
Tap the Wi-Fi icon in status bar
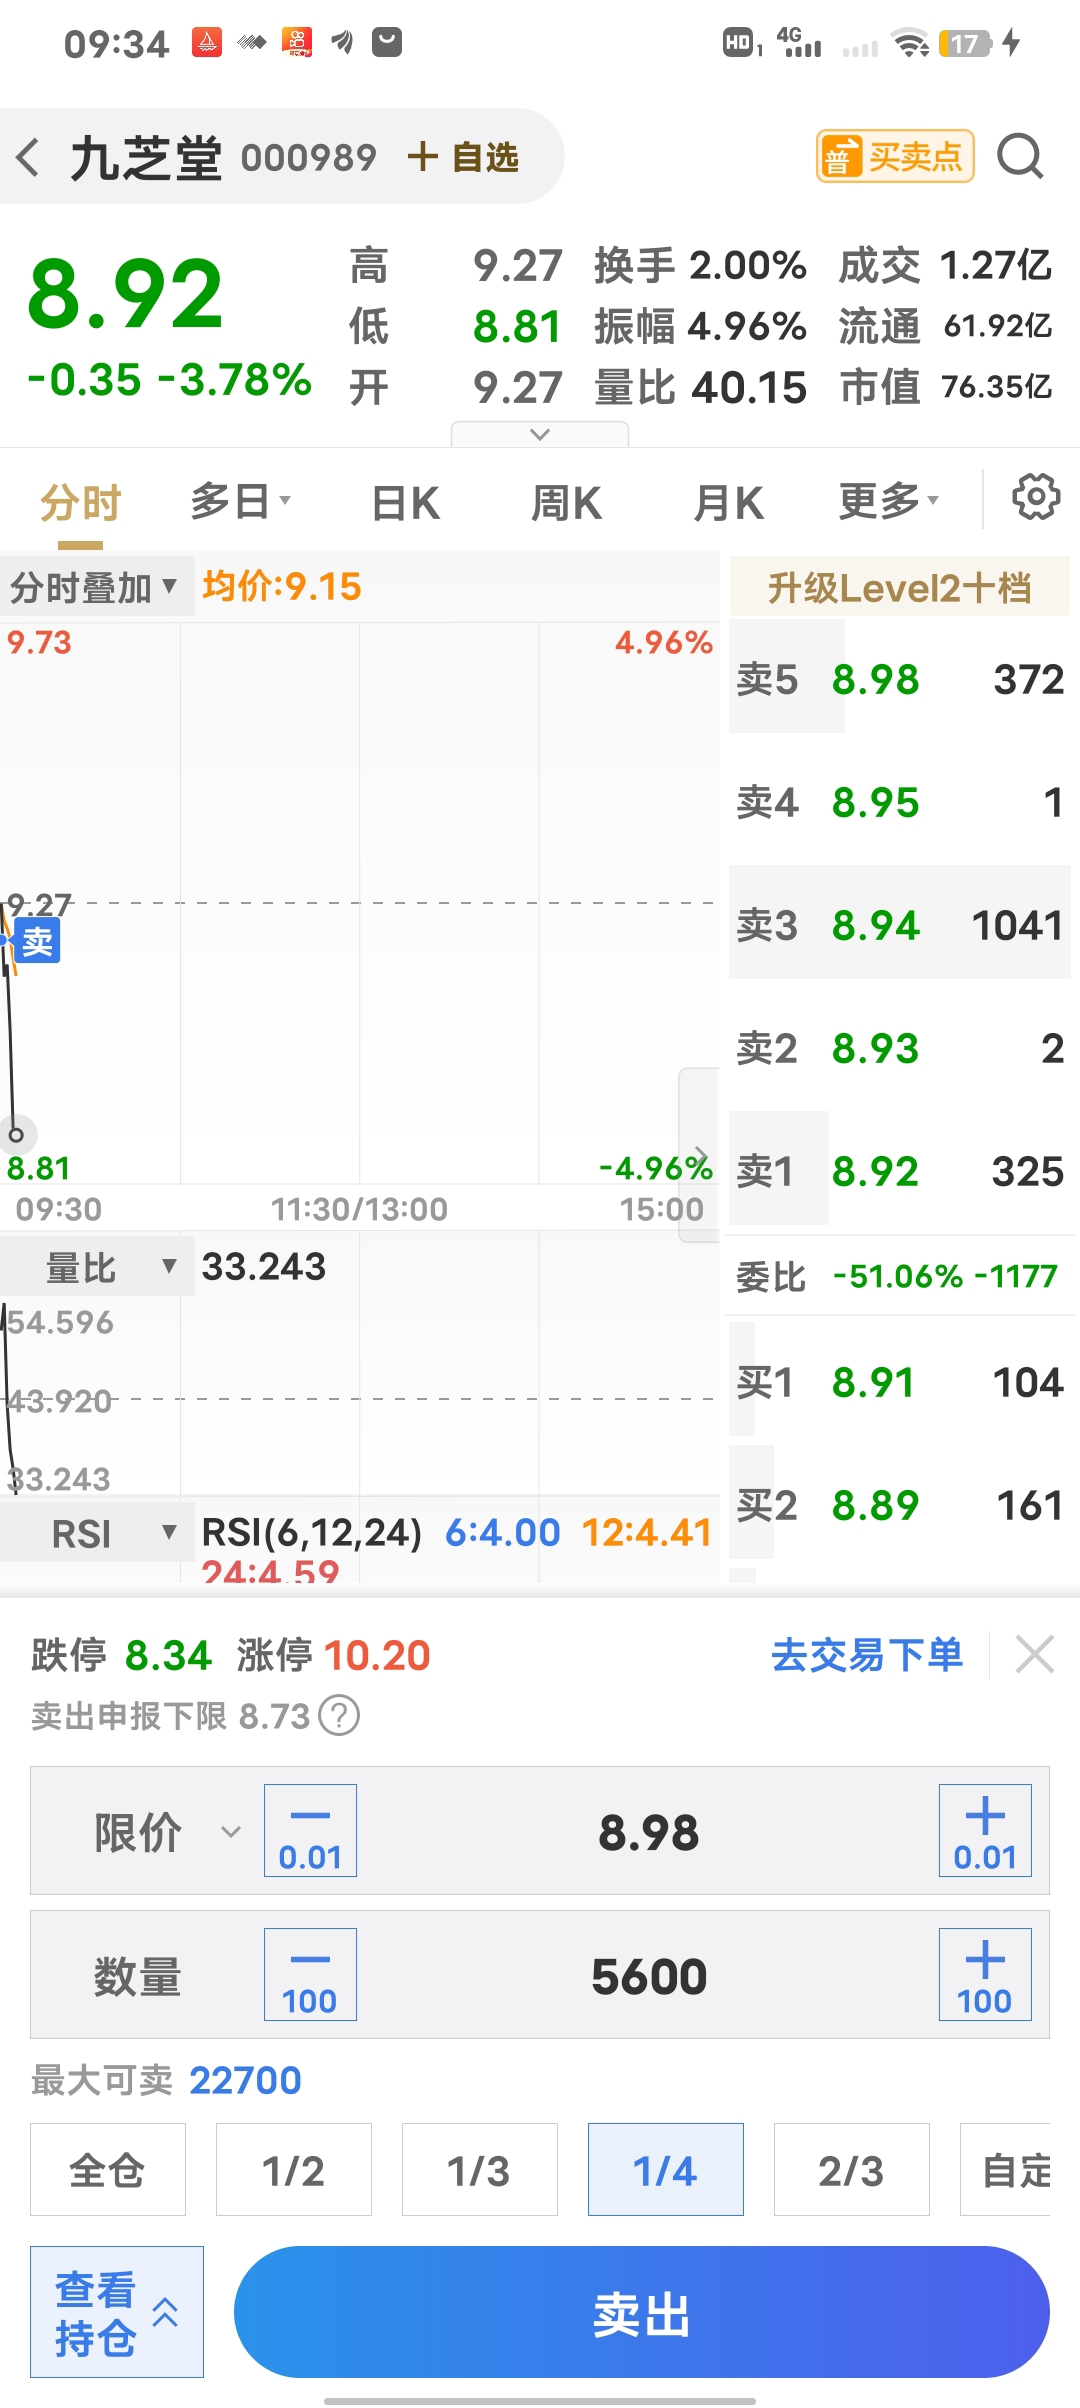pos(911,43)
